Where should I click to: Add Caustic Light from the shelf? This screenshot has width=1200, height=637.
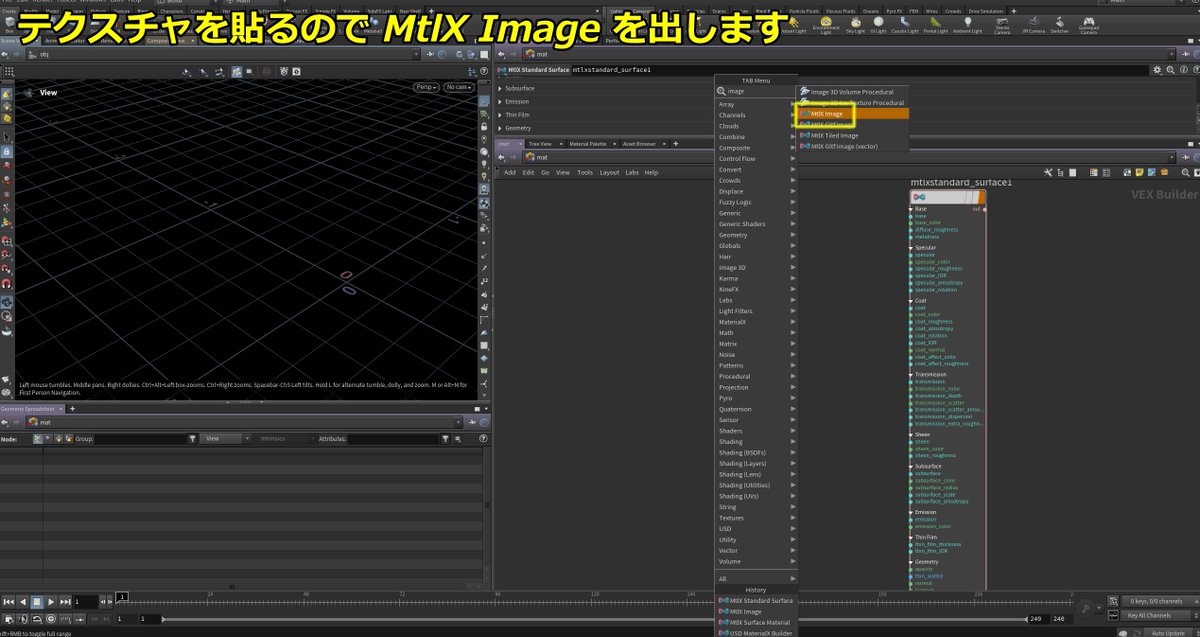[904, 25]
